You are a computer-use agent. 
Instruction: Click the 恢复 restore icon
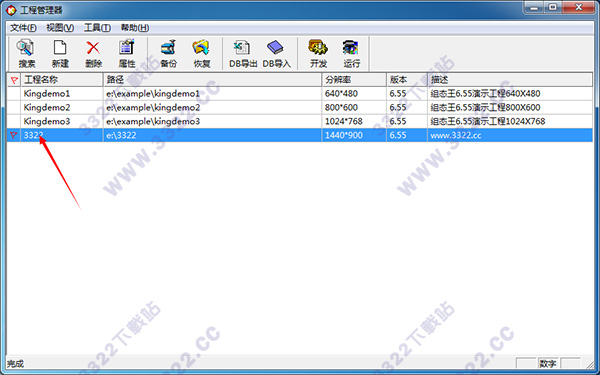[x=202, y=54]
